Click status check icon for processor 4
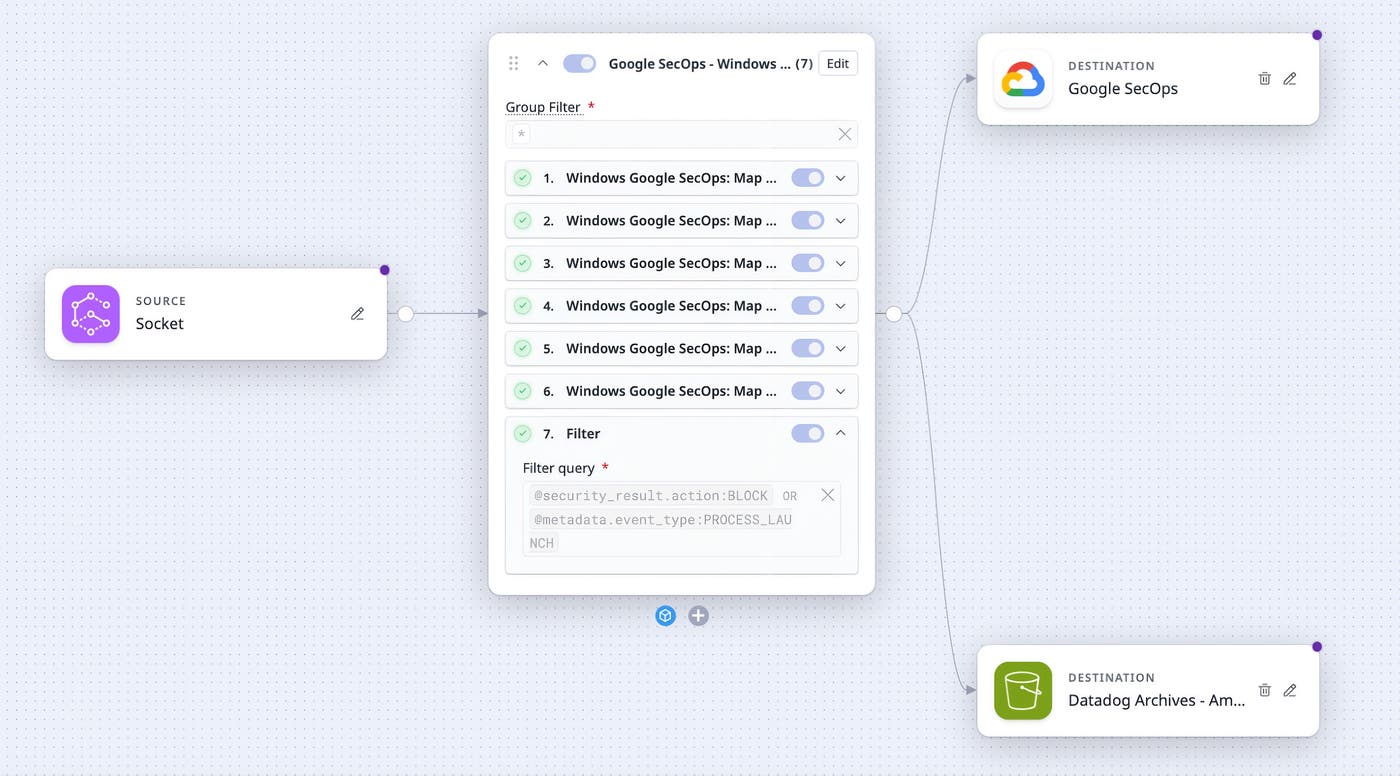The height and width of the screenshot is (776, 1400). point(522,306)
